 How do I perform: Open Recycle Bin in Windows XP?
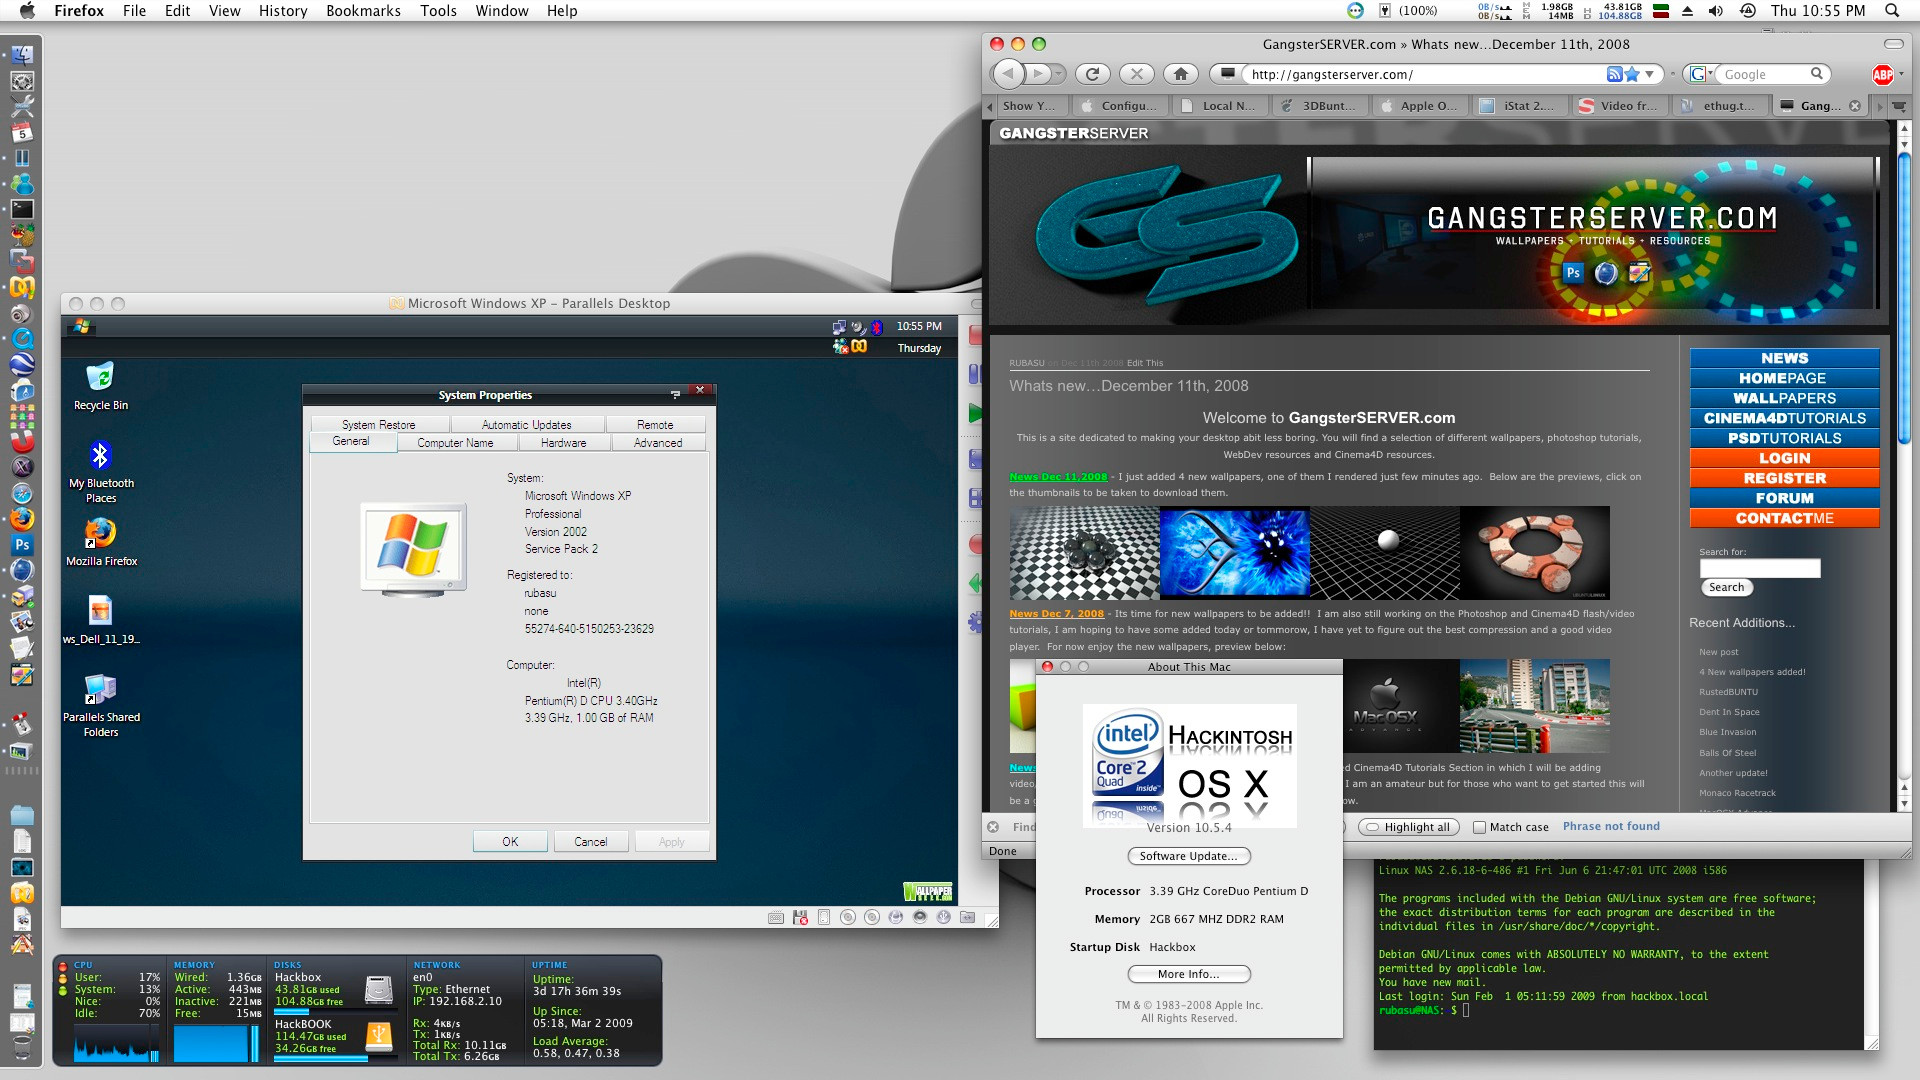click(x=100, y=386)
